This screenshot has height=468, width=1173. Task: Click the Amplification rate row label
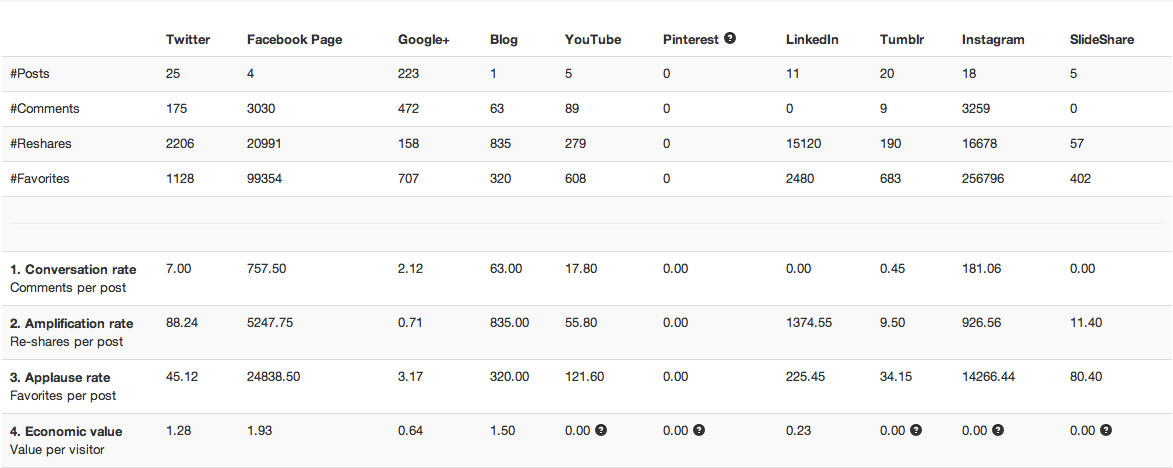pos(72,324)
